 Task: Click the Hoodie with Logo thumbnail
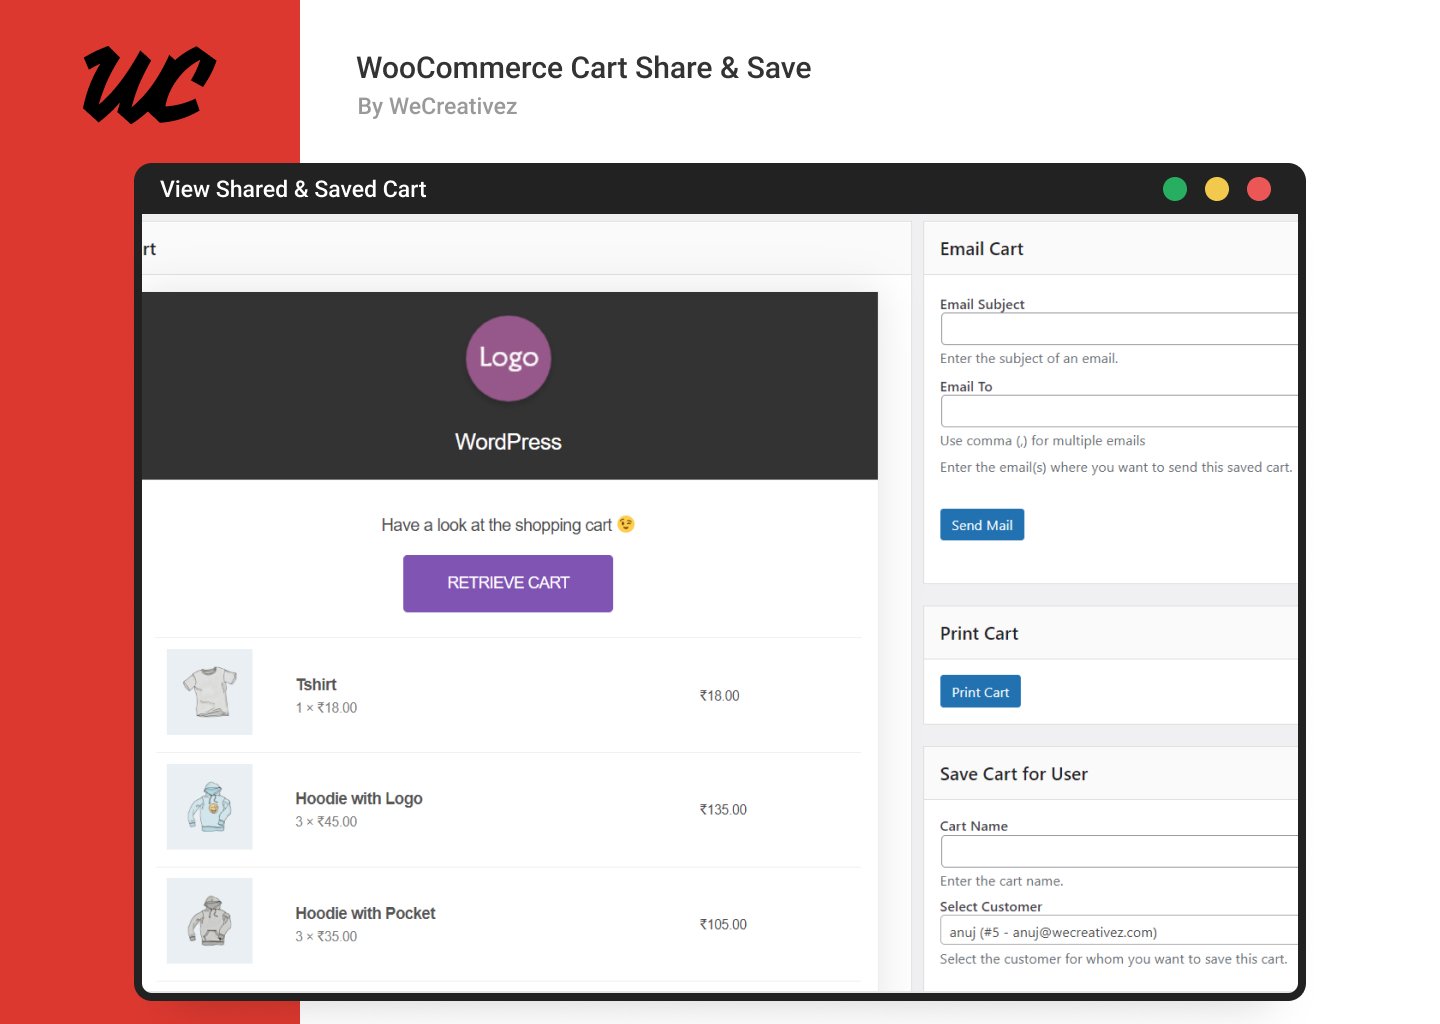(209, 807)
